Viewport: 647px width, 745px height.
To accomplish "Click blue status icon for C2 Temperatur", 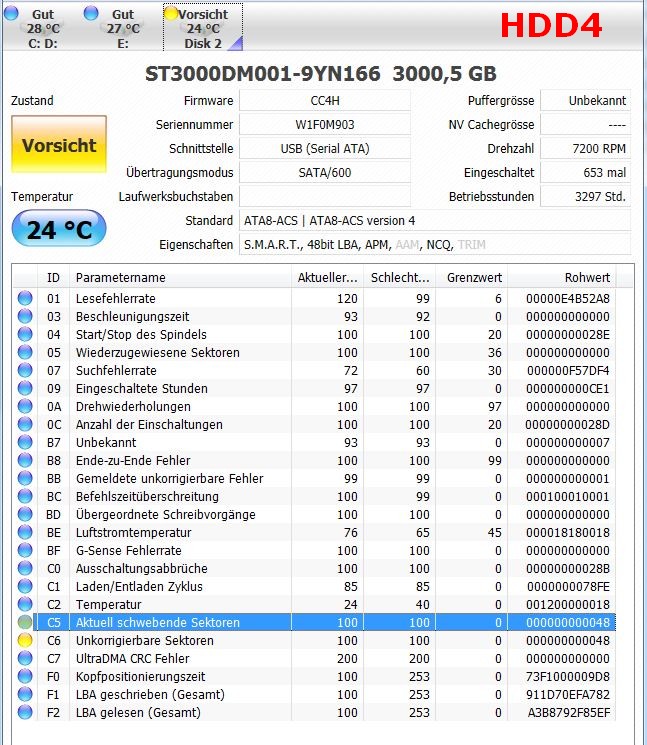I will pos(25,604).
